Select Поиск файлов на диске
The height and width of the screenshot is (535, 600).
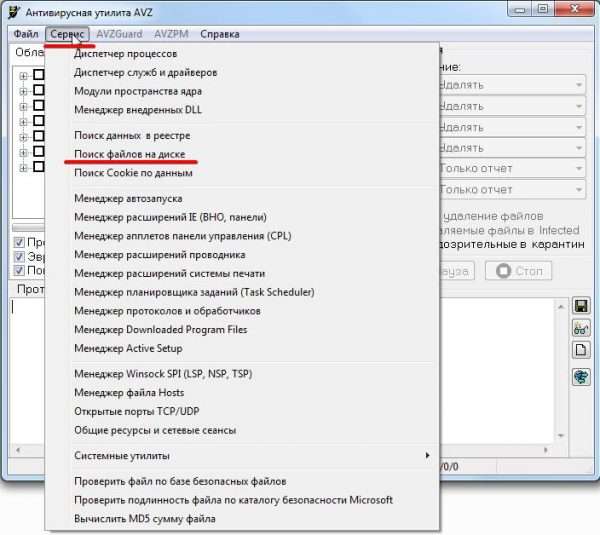[130, 154]
